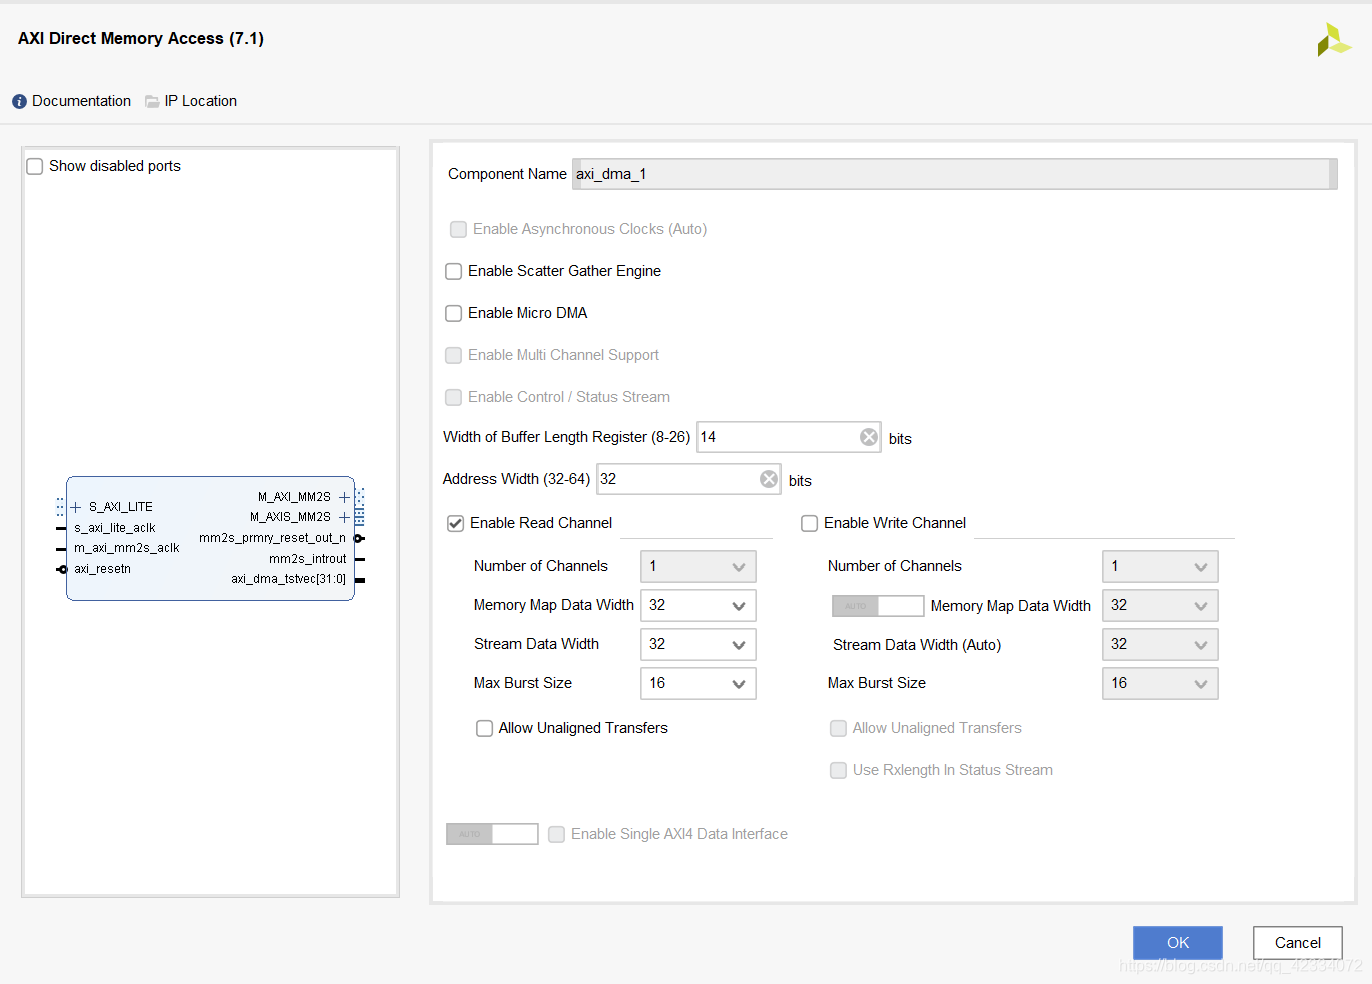This screenshot has width=1372, height=984.
Task: Click the mm2s_introut port label
Action: click(308, 559)
